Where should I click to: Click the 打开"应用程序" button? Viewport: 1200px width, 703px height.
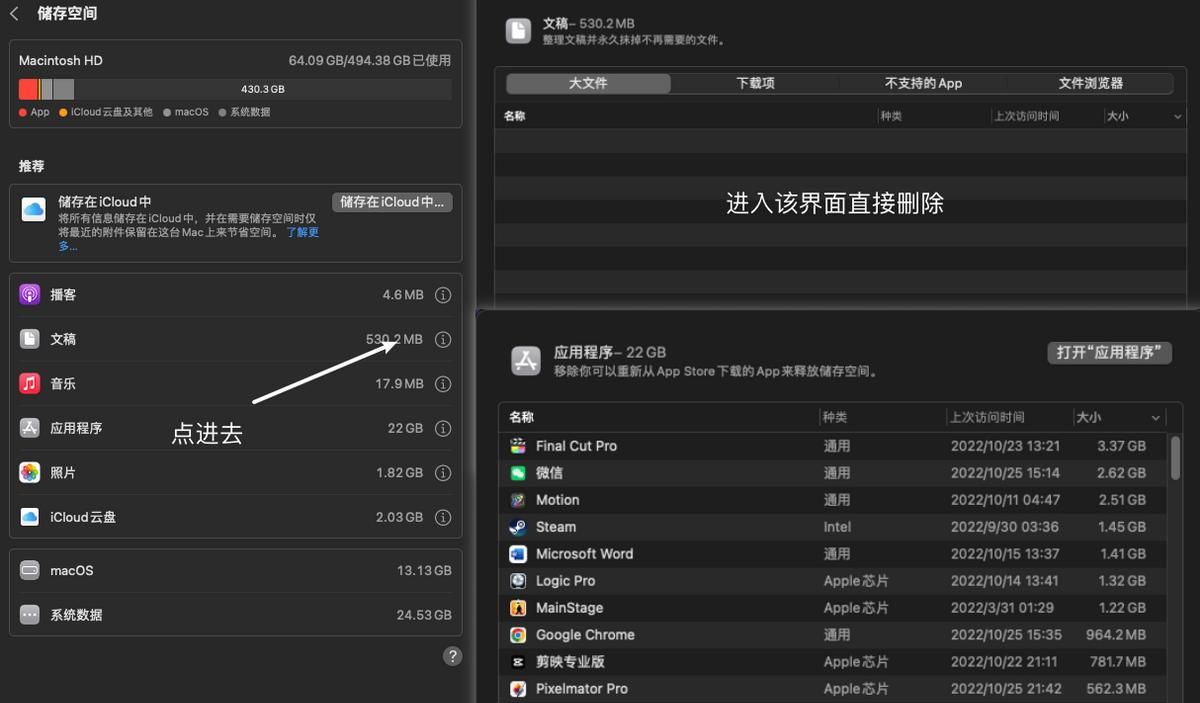tap(1109, 352)
